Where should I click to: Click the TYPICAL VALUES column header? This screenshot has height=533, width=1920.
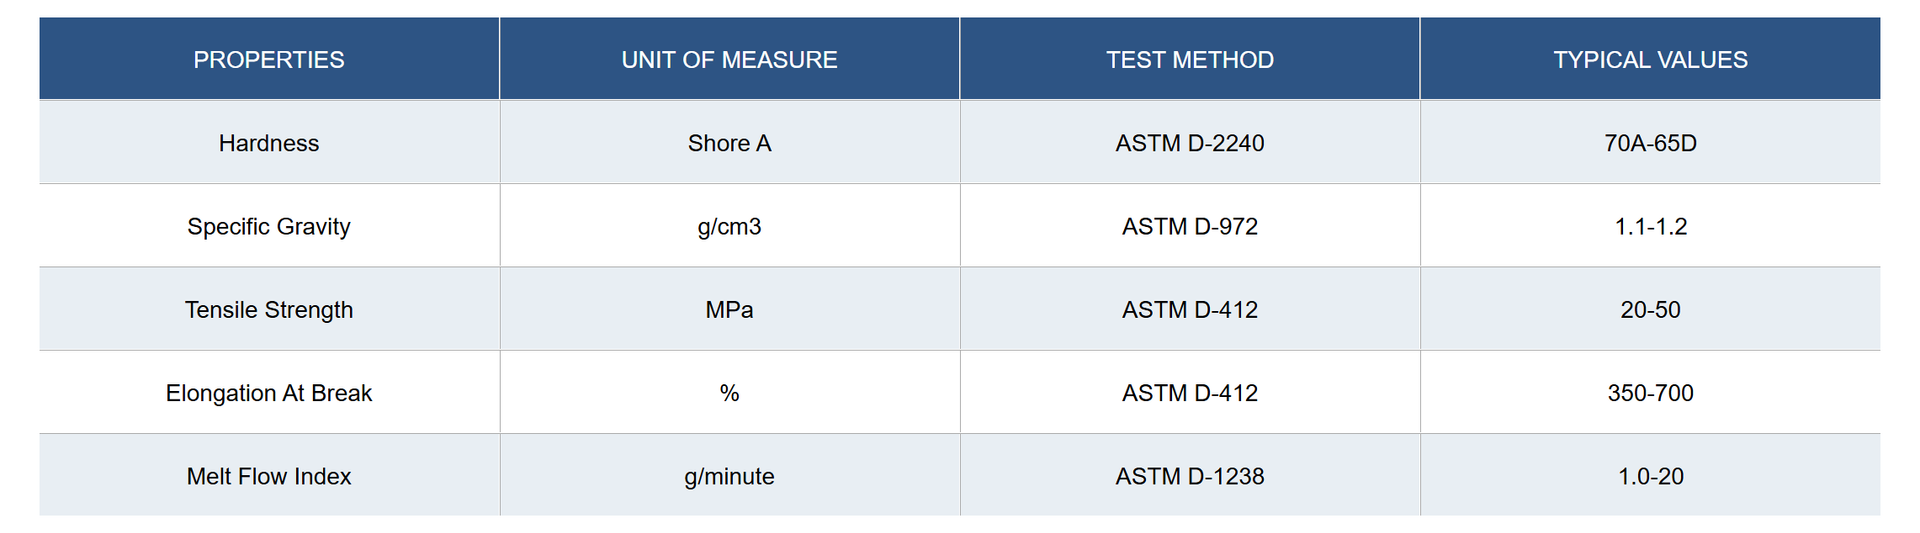click(1651, 59)
